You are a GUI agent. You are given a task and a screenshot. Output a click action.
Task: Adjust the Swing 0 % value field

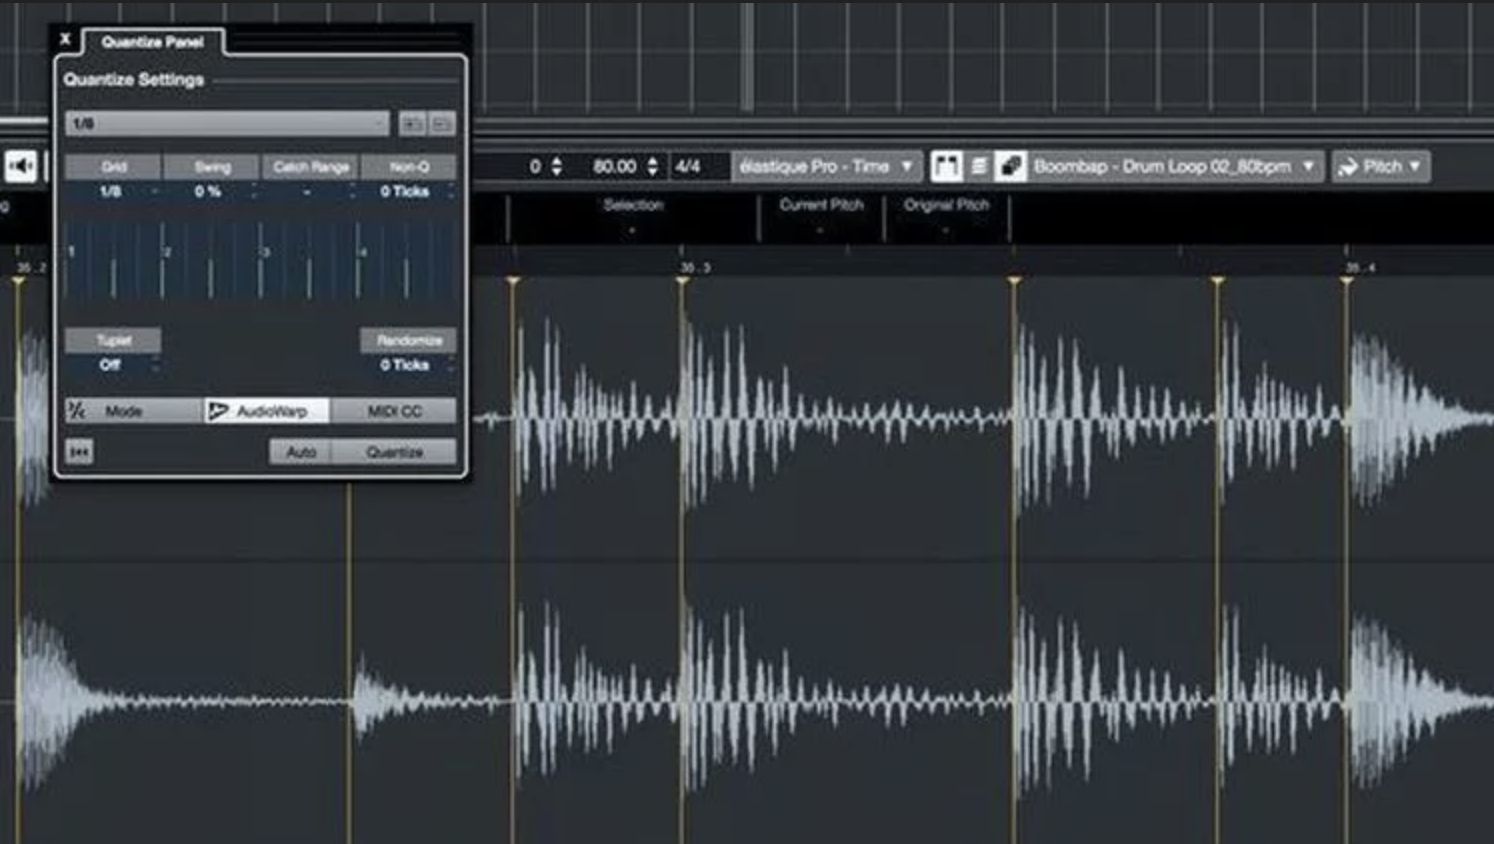[x=212, y=191]
